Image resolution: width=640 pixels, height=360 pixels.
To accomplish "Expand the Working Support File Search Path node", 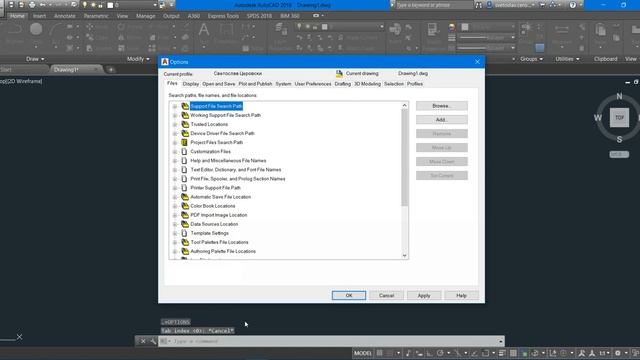I will pyautogui.click(x=175, y=115).
